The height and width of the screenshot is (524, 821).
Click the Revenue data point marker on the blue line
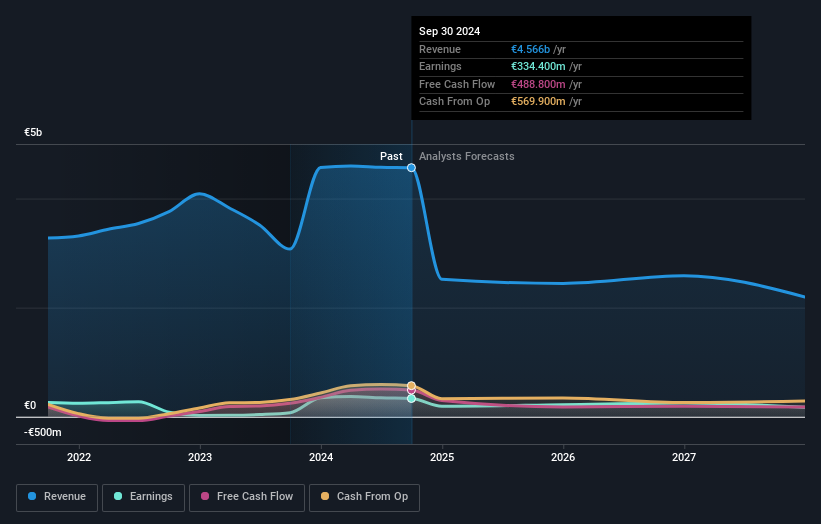point(411,168)
